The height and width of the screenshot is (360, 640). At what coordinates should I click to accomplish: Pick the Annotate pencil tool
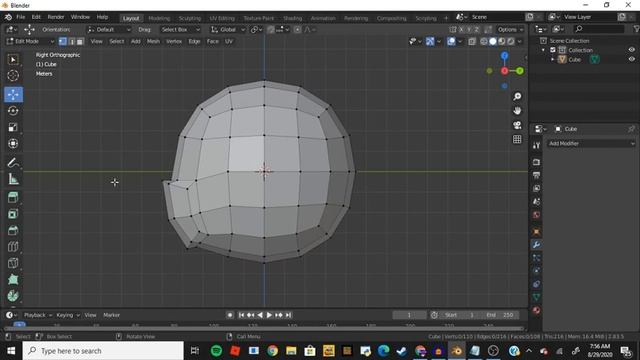(13, 162)
